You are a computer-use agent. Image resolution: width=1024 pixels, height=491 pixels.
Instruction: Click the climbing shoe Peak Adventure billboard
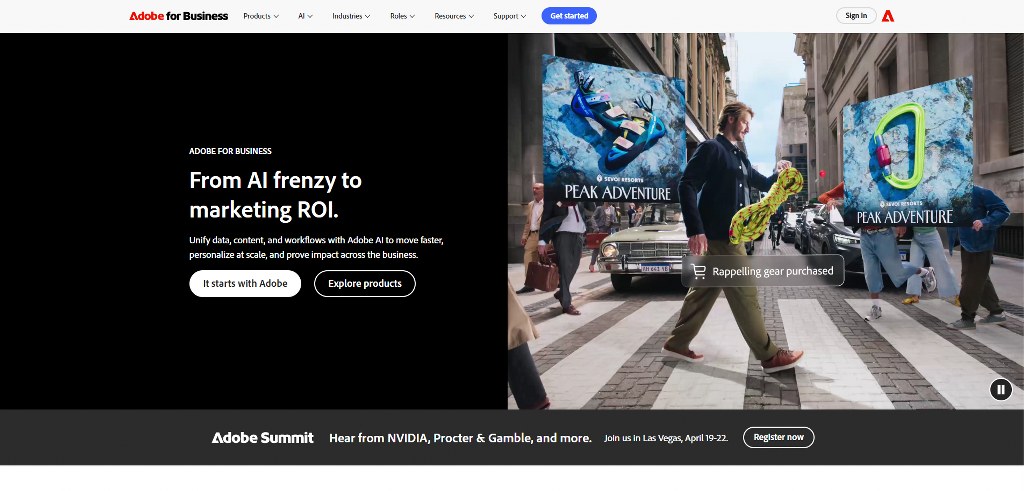click(x=614, y=130)
